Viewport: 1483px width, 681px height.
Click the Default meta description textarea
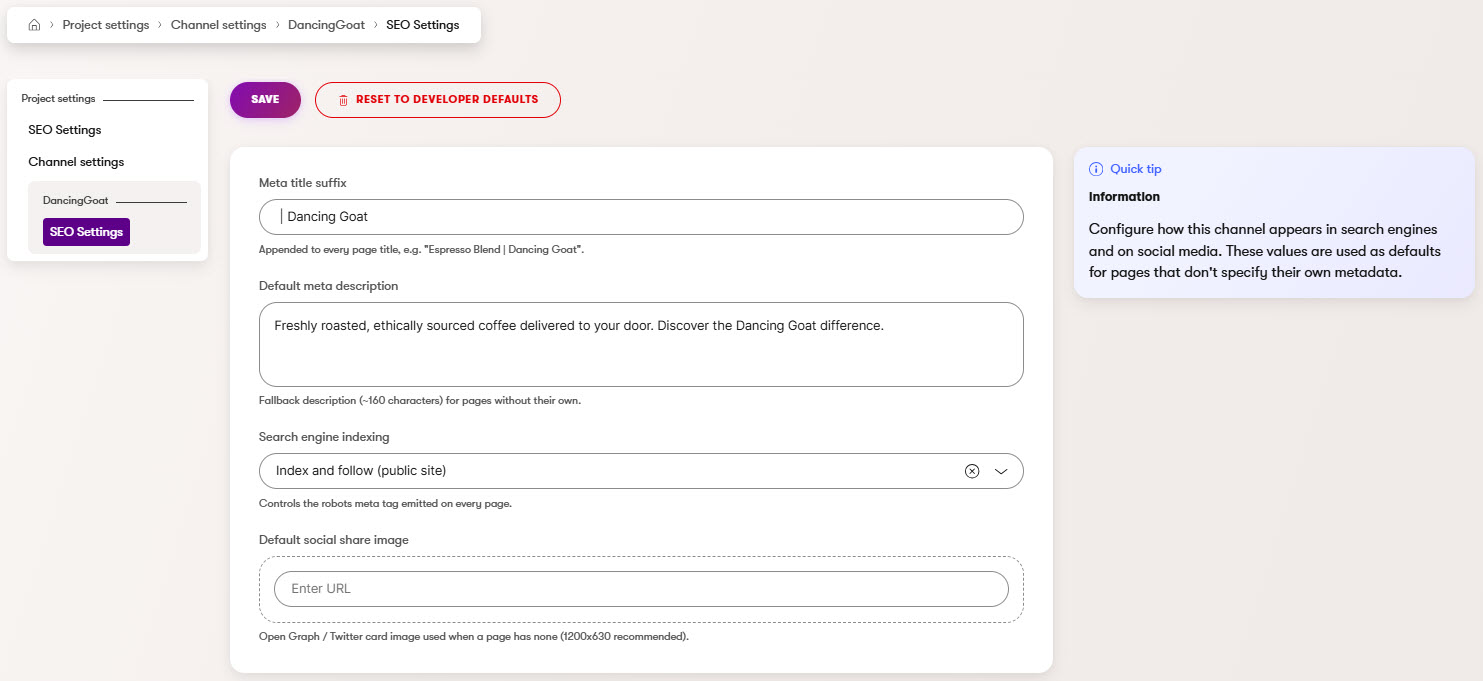click(641, 344)
